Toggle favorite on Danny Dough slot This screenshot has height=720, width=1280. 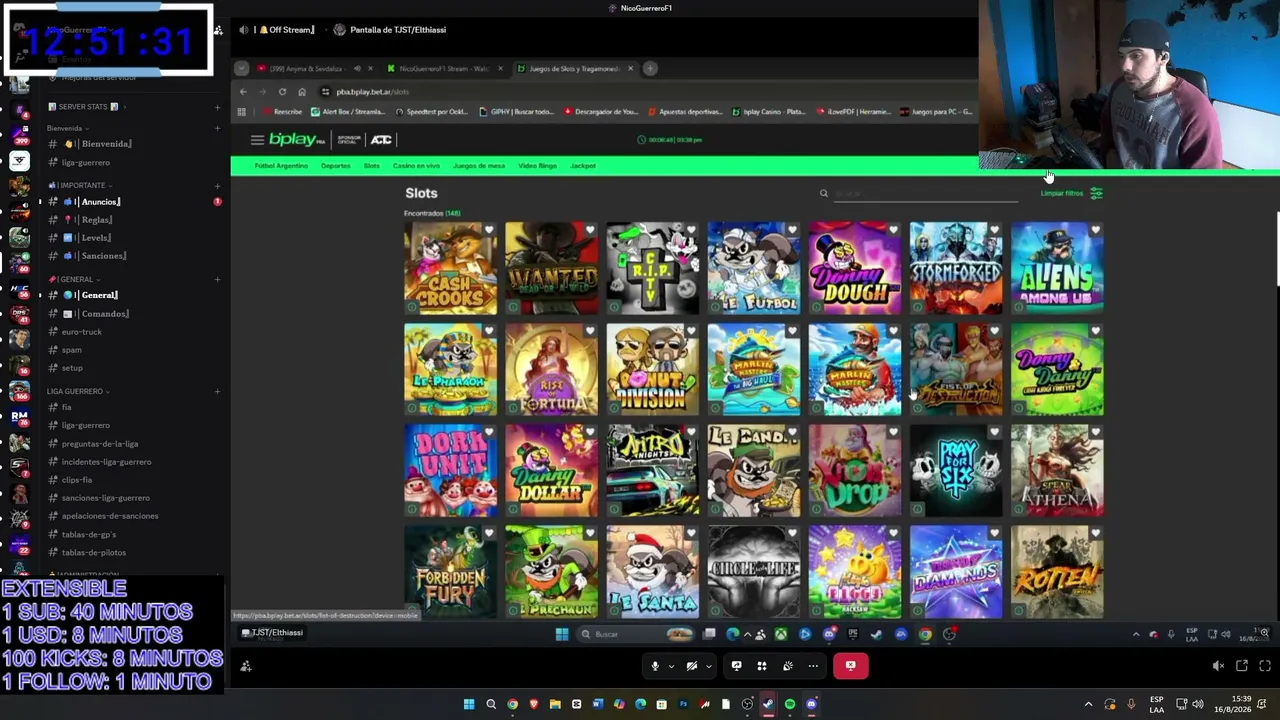[893, 231]
